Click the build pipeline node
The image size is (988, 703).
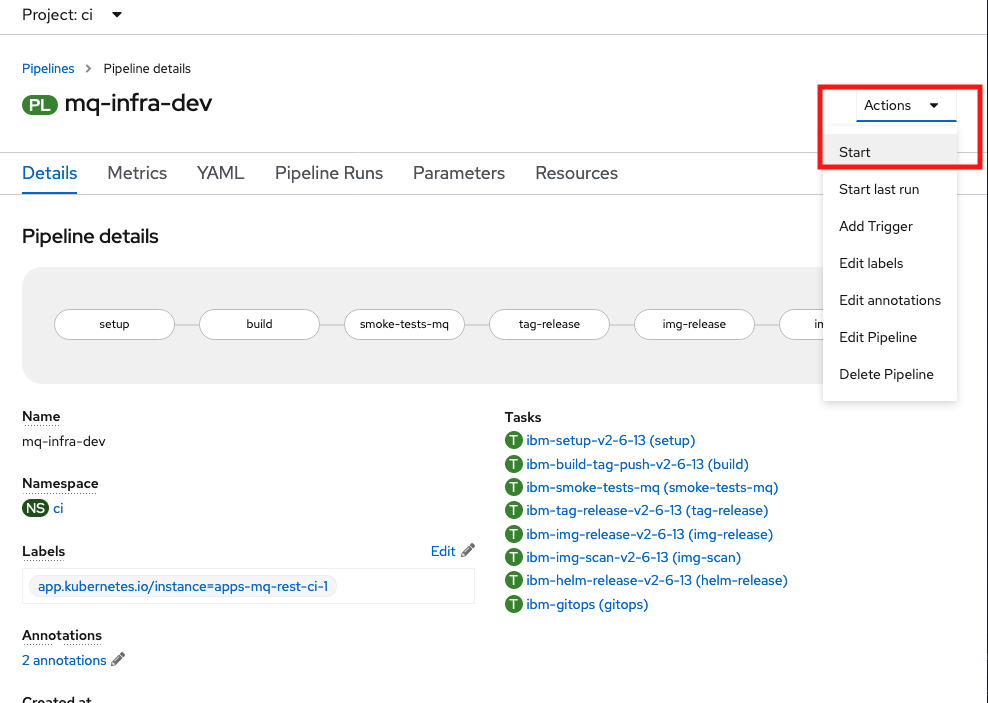259,324
